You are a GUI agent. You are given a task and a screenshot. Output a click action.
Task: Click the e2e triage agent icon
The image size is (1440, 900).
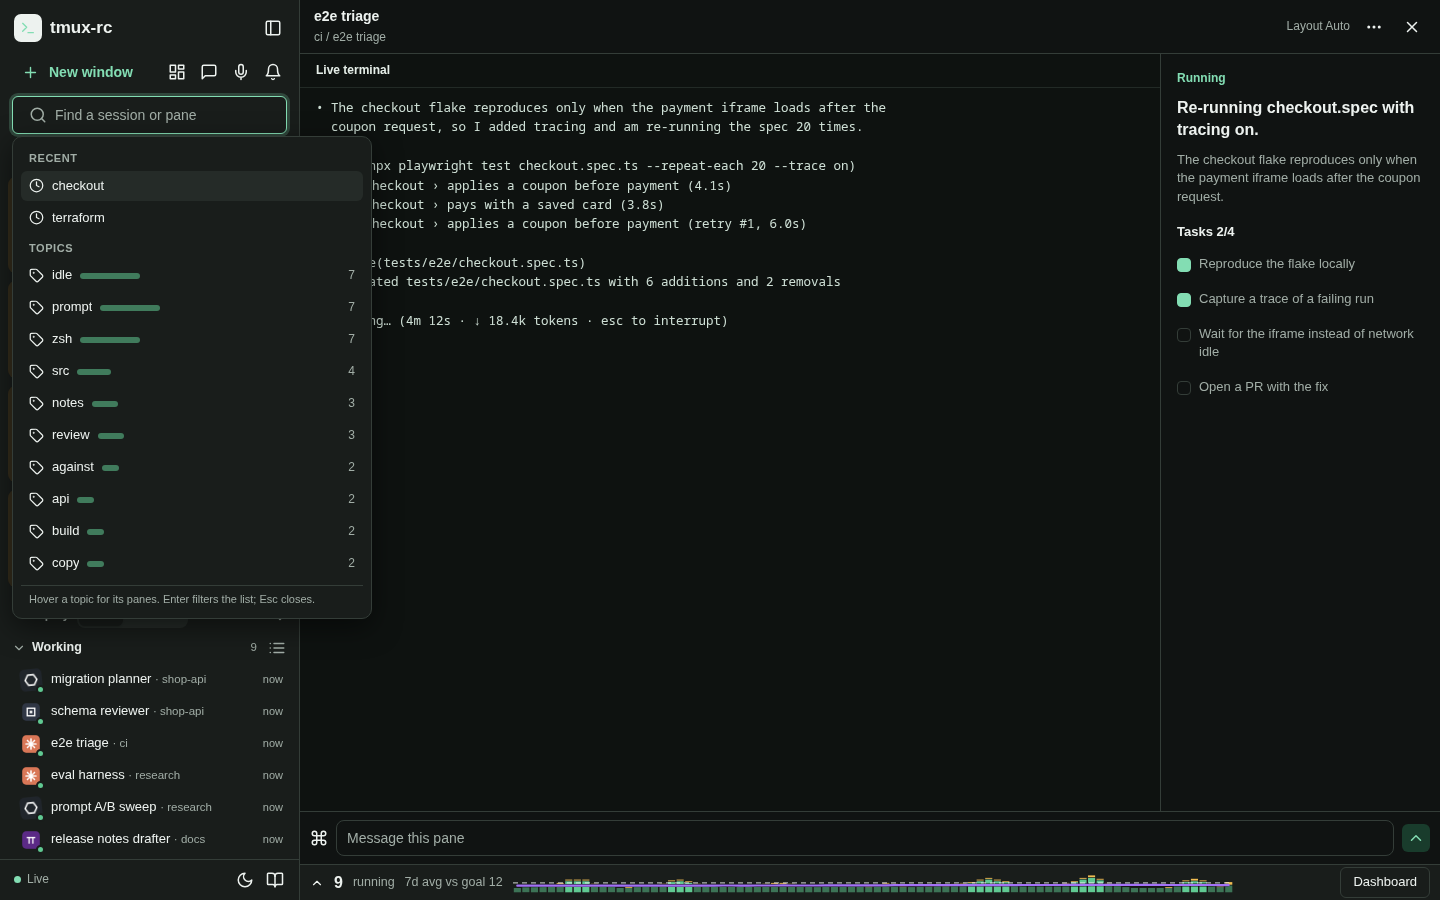[x=31, y=744]
